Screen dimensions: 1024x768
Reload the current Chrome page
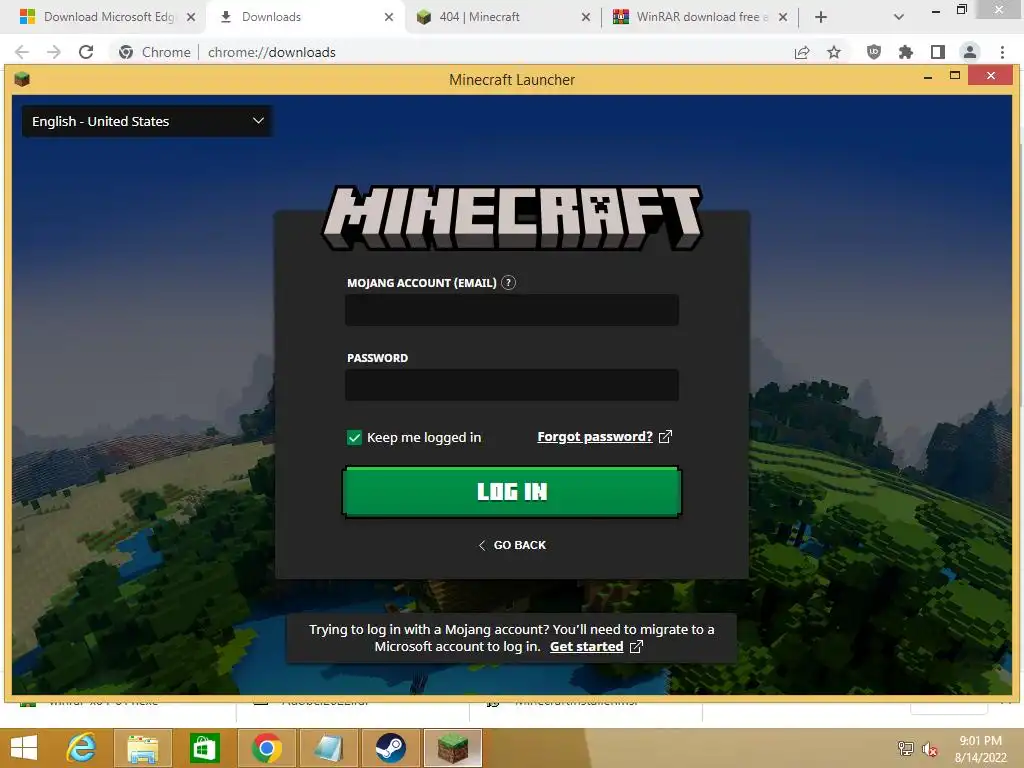click(86, 52)
